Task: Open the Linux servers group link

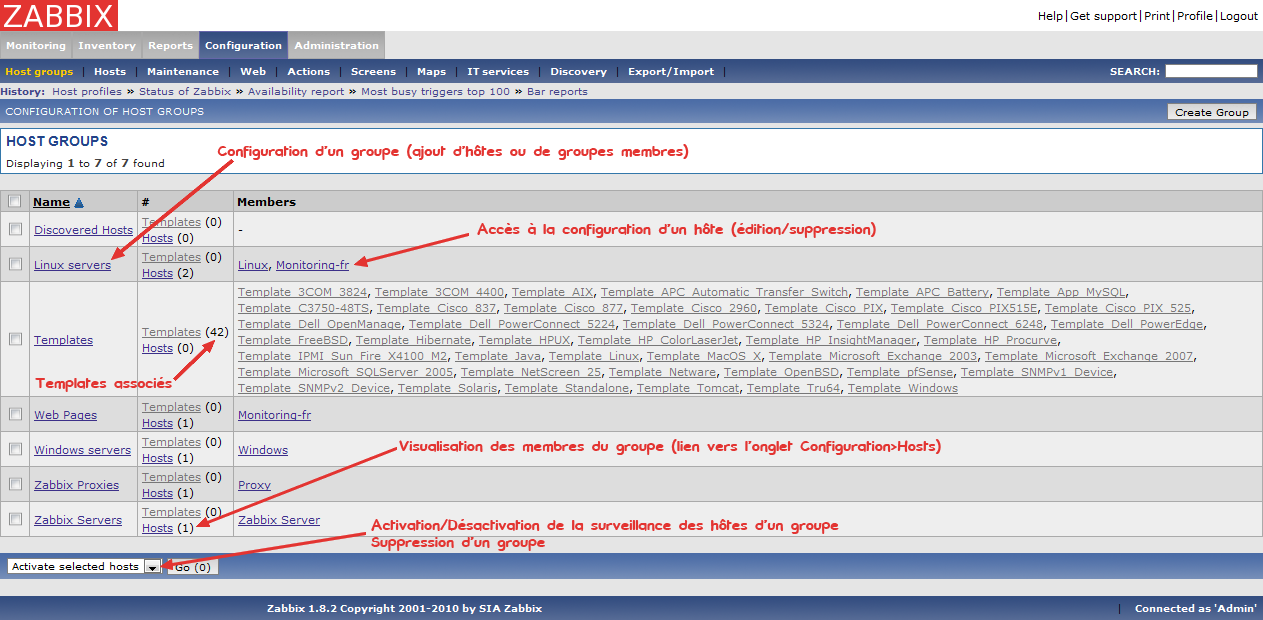Action: pos(72,265)
